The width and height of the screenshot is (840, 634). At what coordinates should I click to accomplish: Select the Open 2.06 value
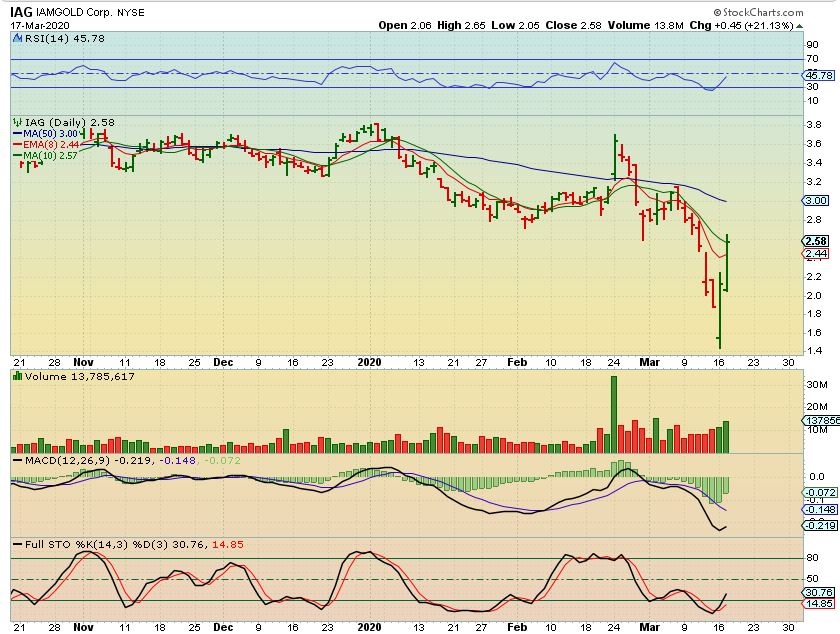[405, 25]
